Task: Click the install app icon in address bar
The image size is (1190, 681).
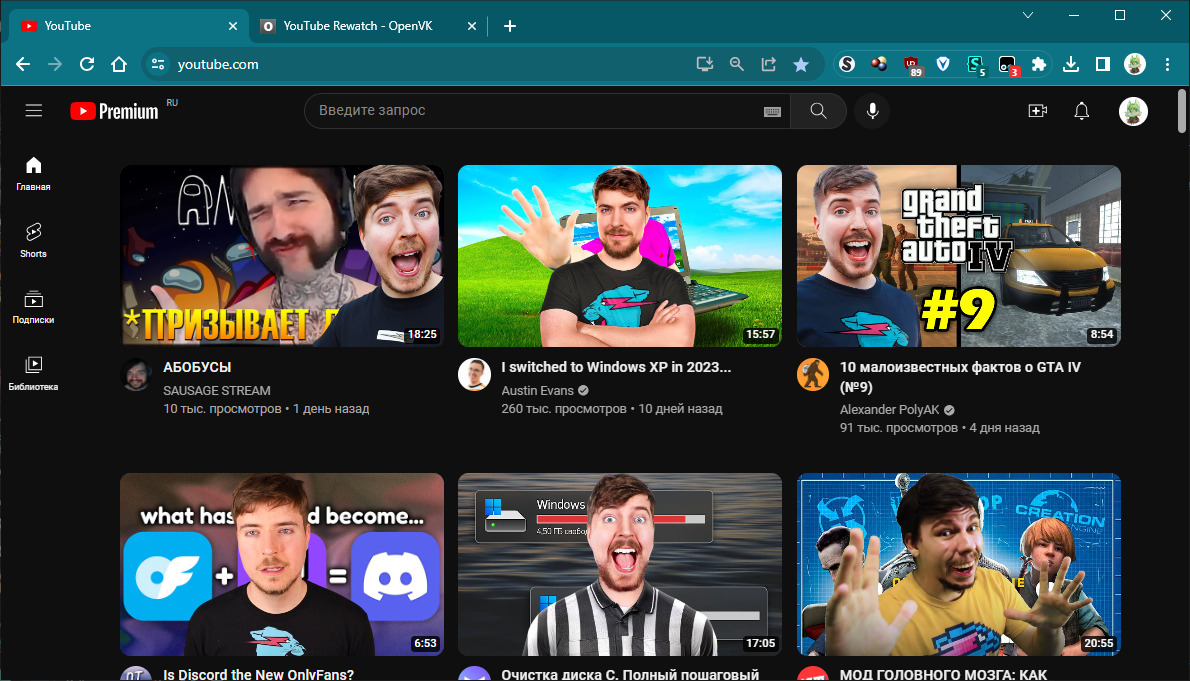Action: click(704, 65)
